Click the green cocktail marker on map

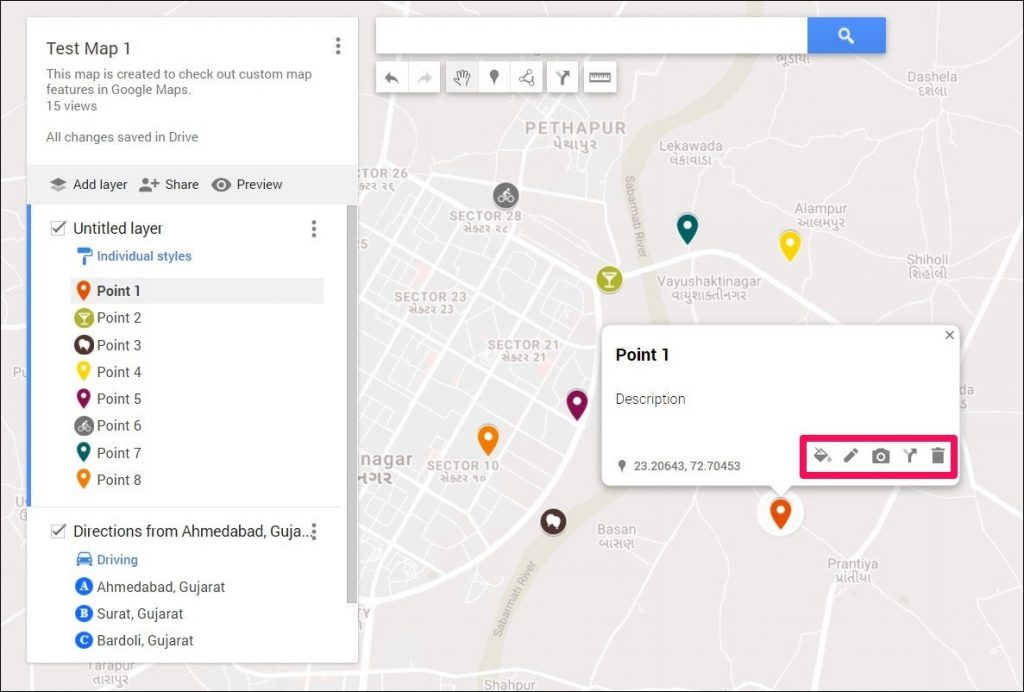[x=609, y=279]
